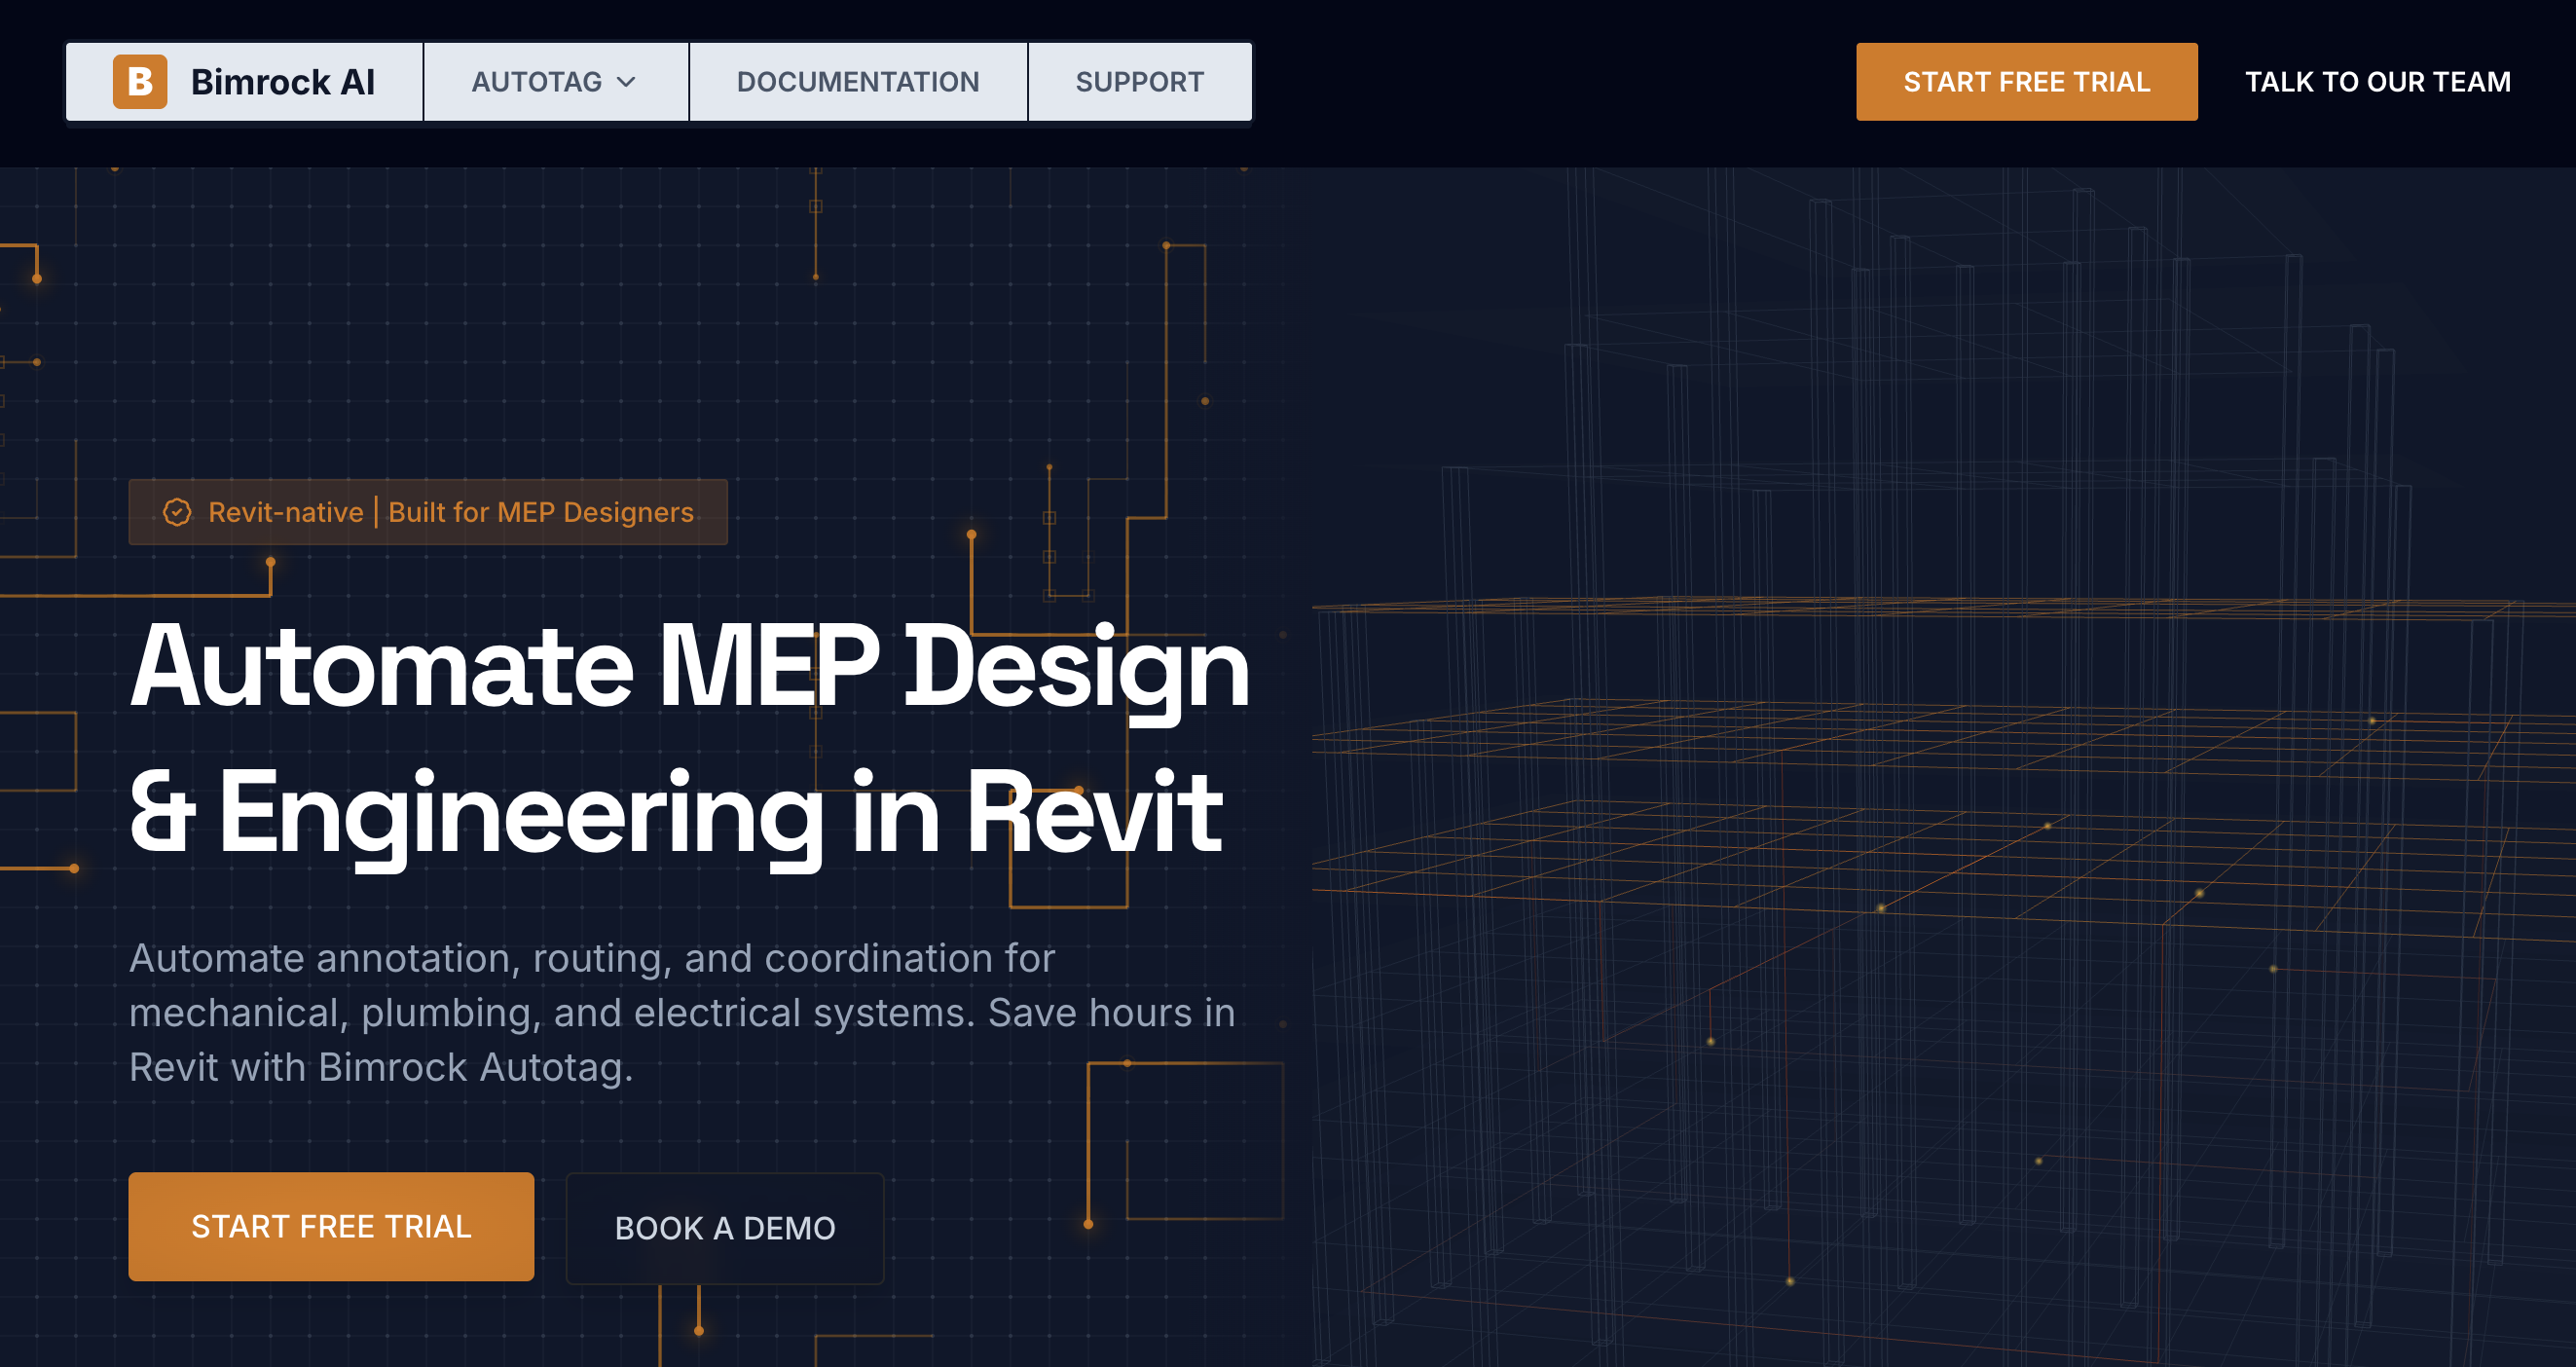
Task: Click the Engineering in Revit headline line
Action: coord(719,812)
